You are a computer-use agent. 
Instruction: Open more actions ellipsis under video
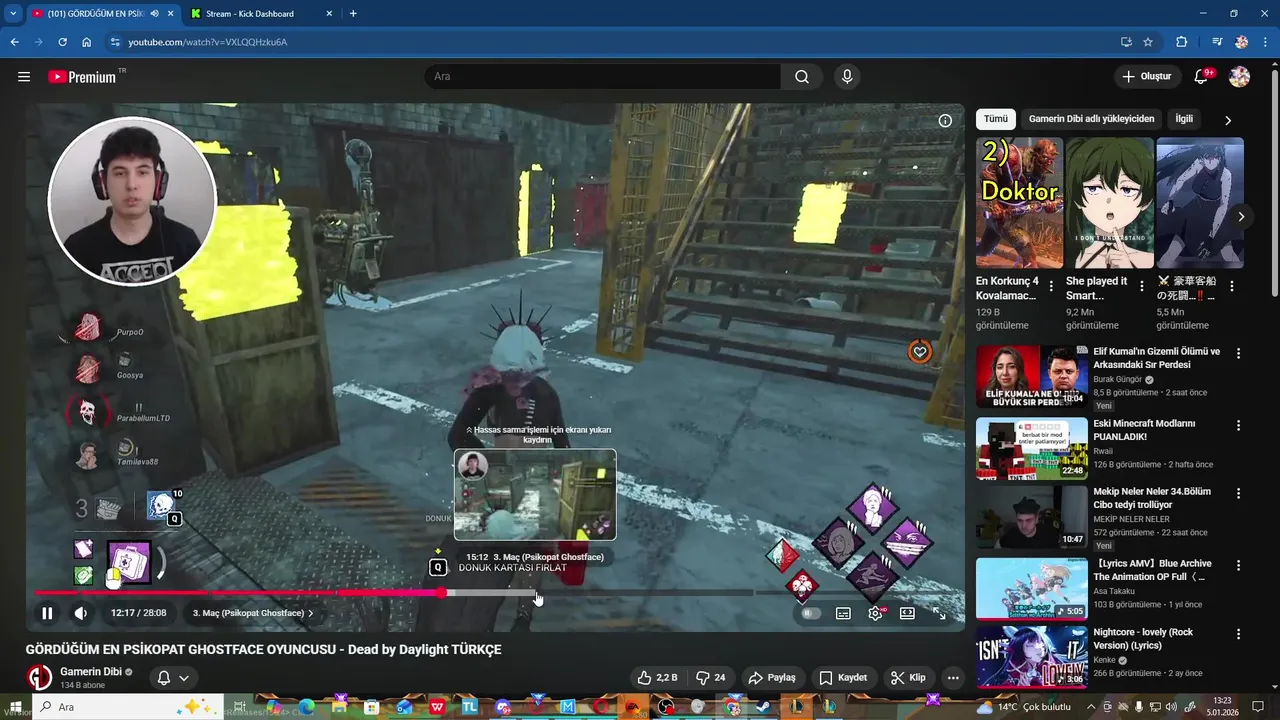pos(953,677)
